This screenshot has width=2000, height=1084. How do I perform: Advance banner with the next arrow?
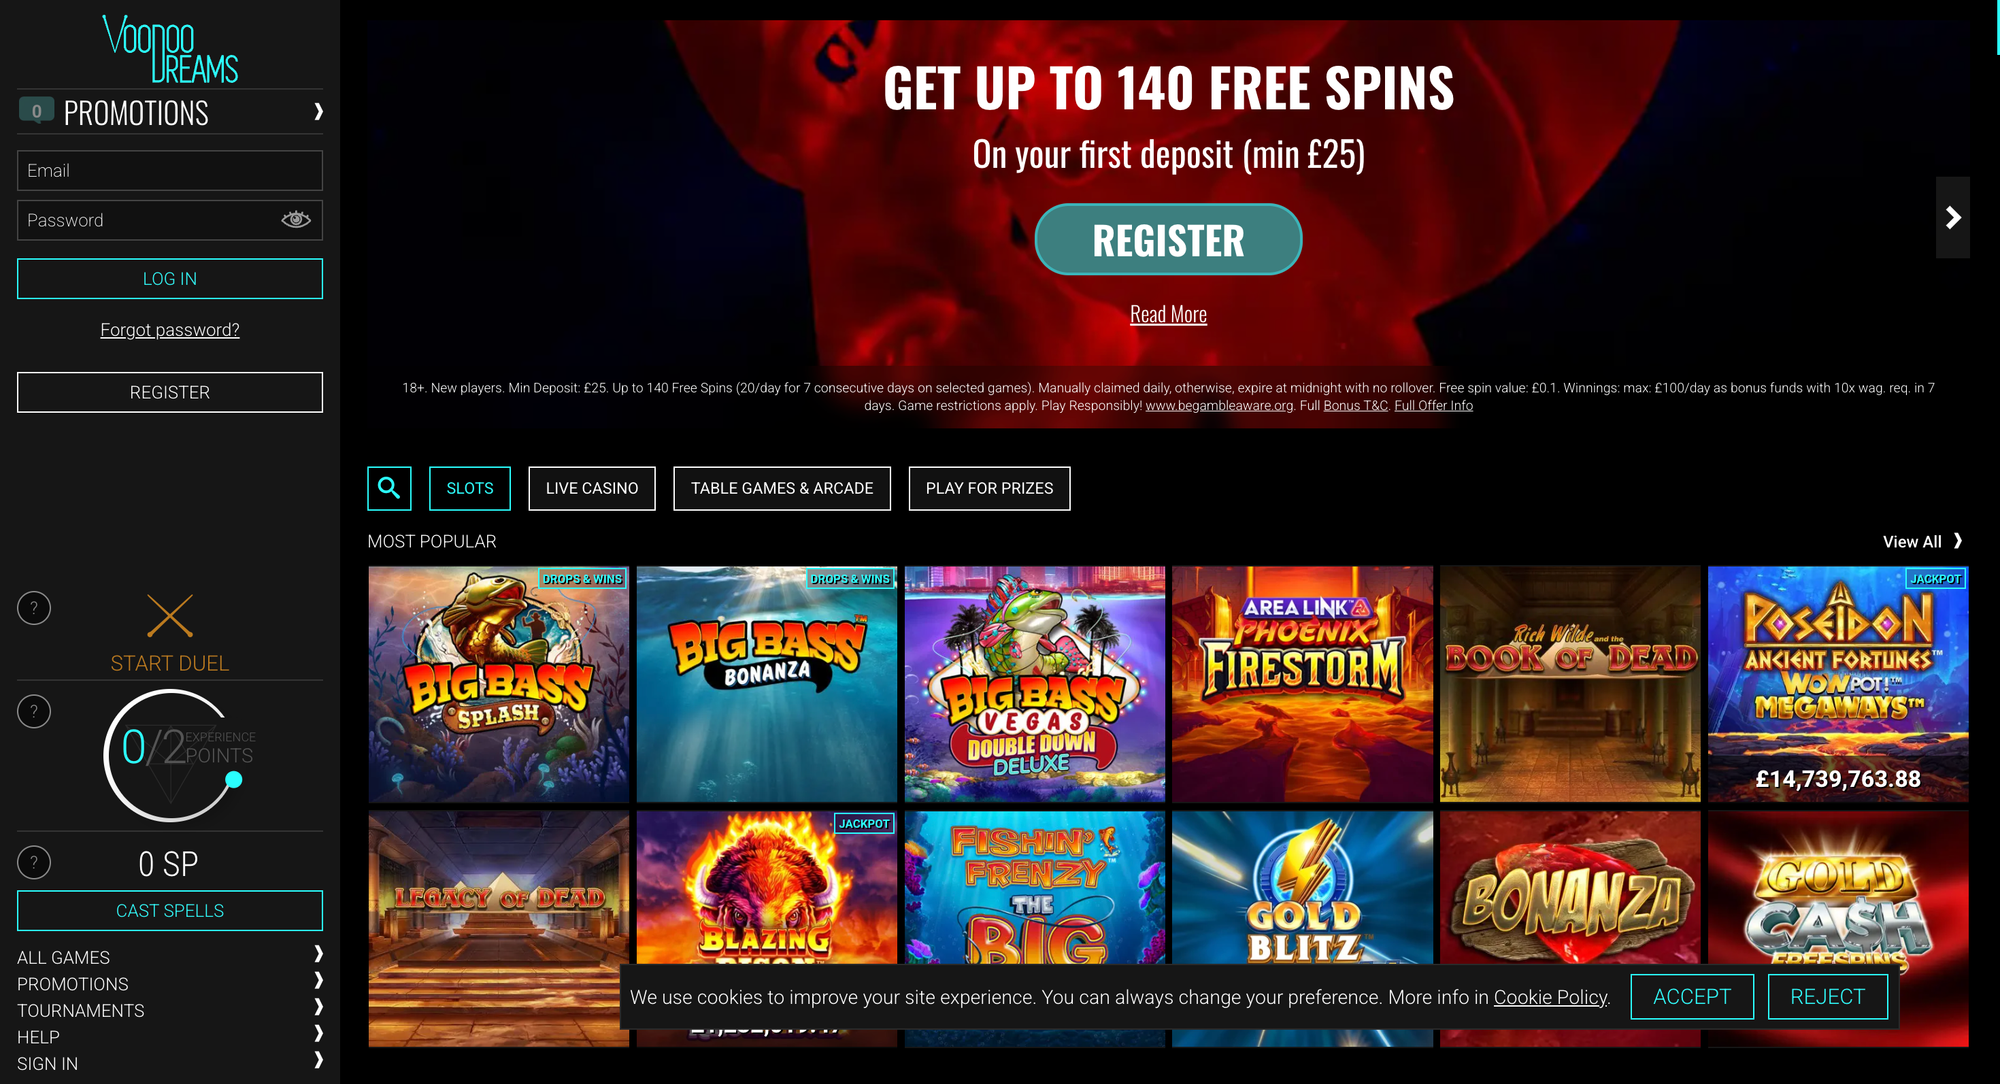(1952, 218)
